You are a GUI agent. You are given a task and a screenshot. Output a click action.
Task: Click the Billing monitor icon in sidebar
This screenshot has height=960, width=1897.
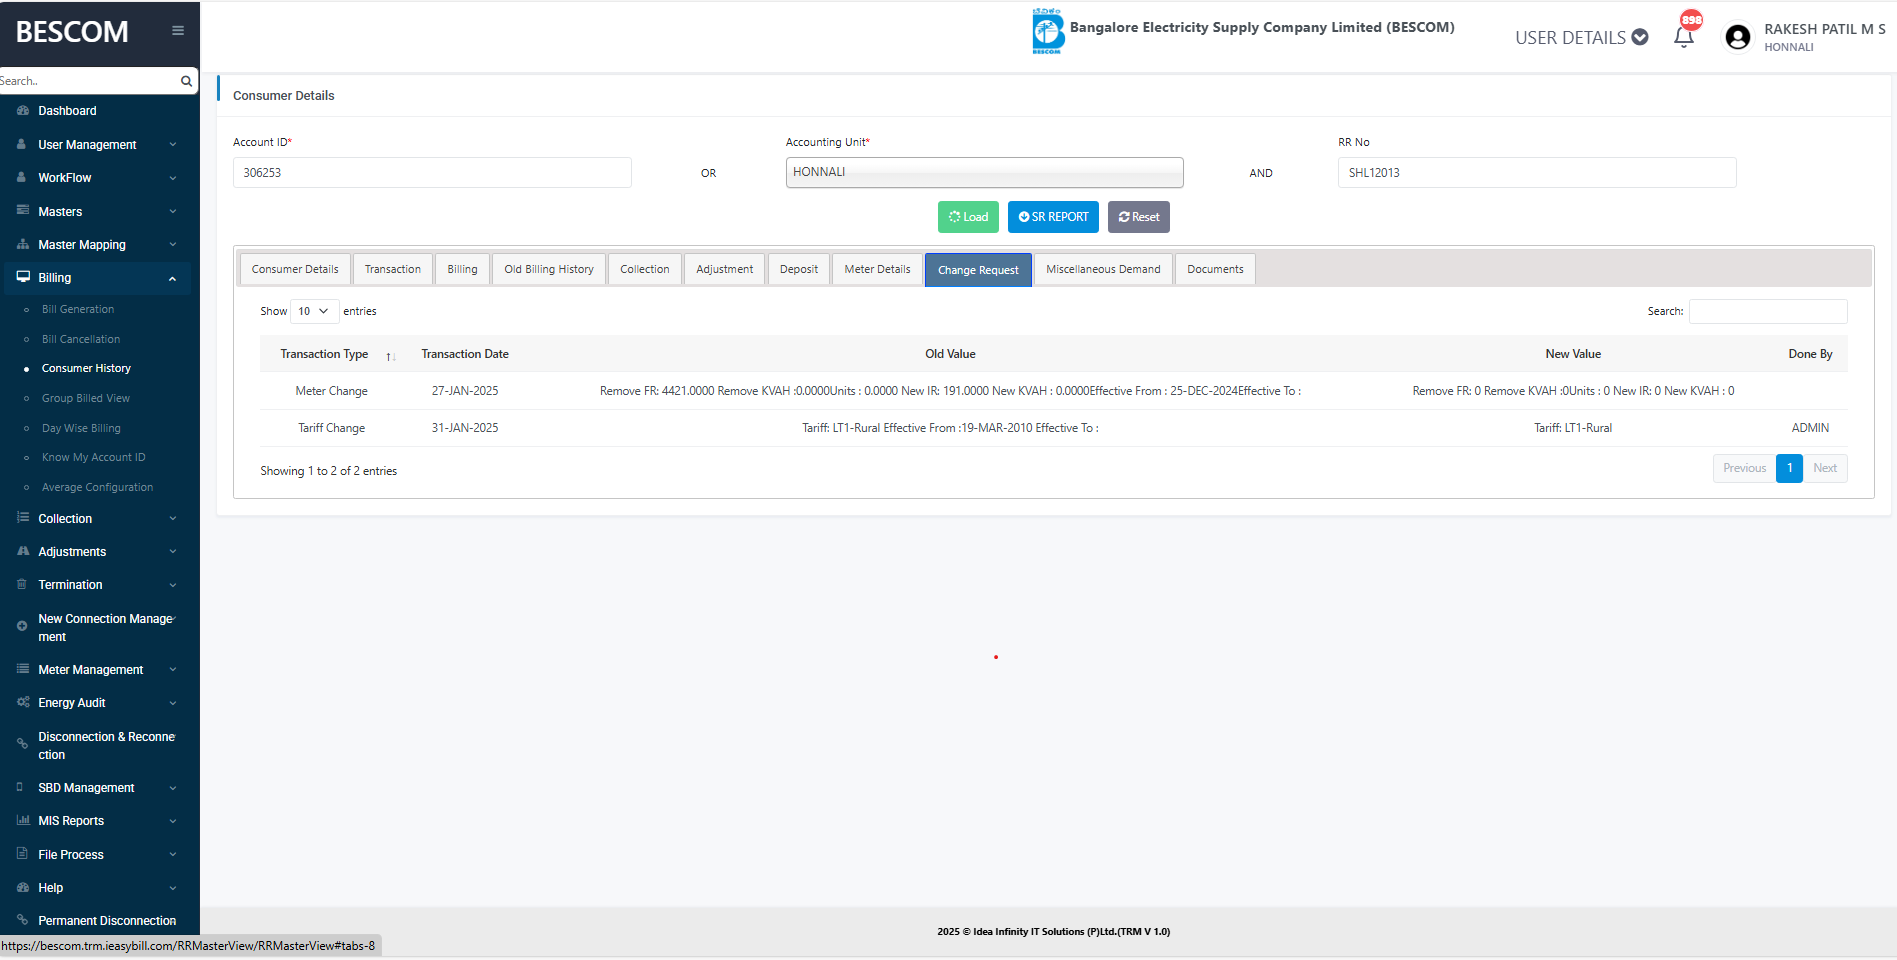pos(23,278)
